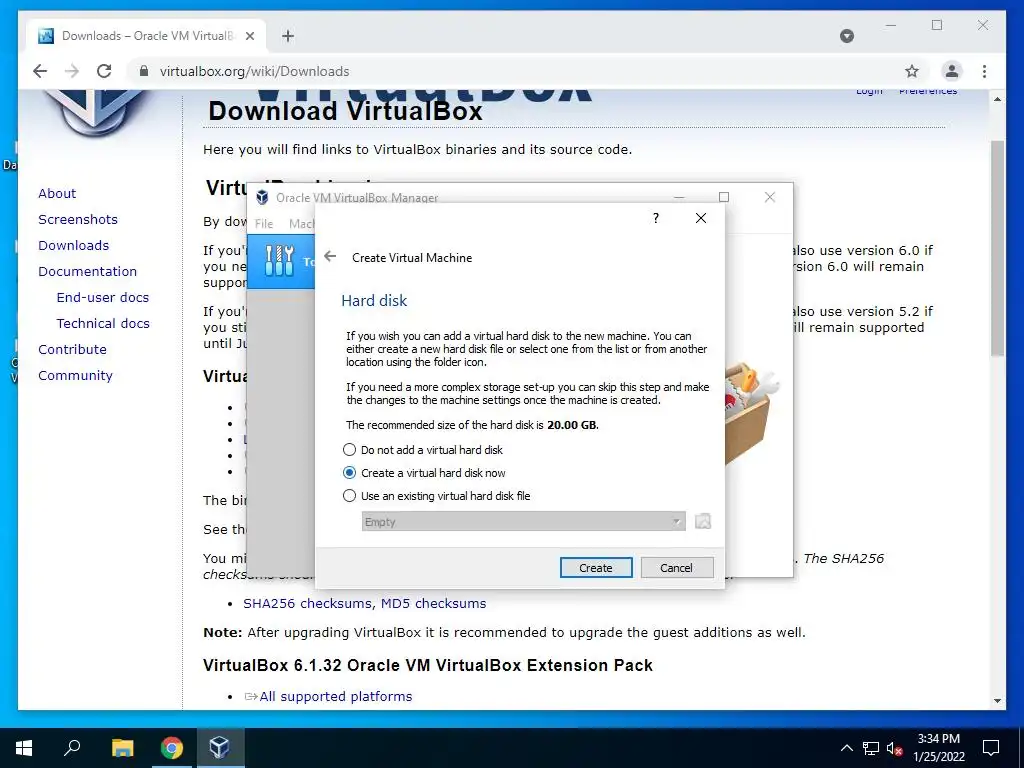Open the notification center icon
The image size is (1024, 768).
tap(991, 748)
